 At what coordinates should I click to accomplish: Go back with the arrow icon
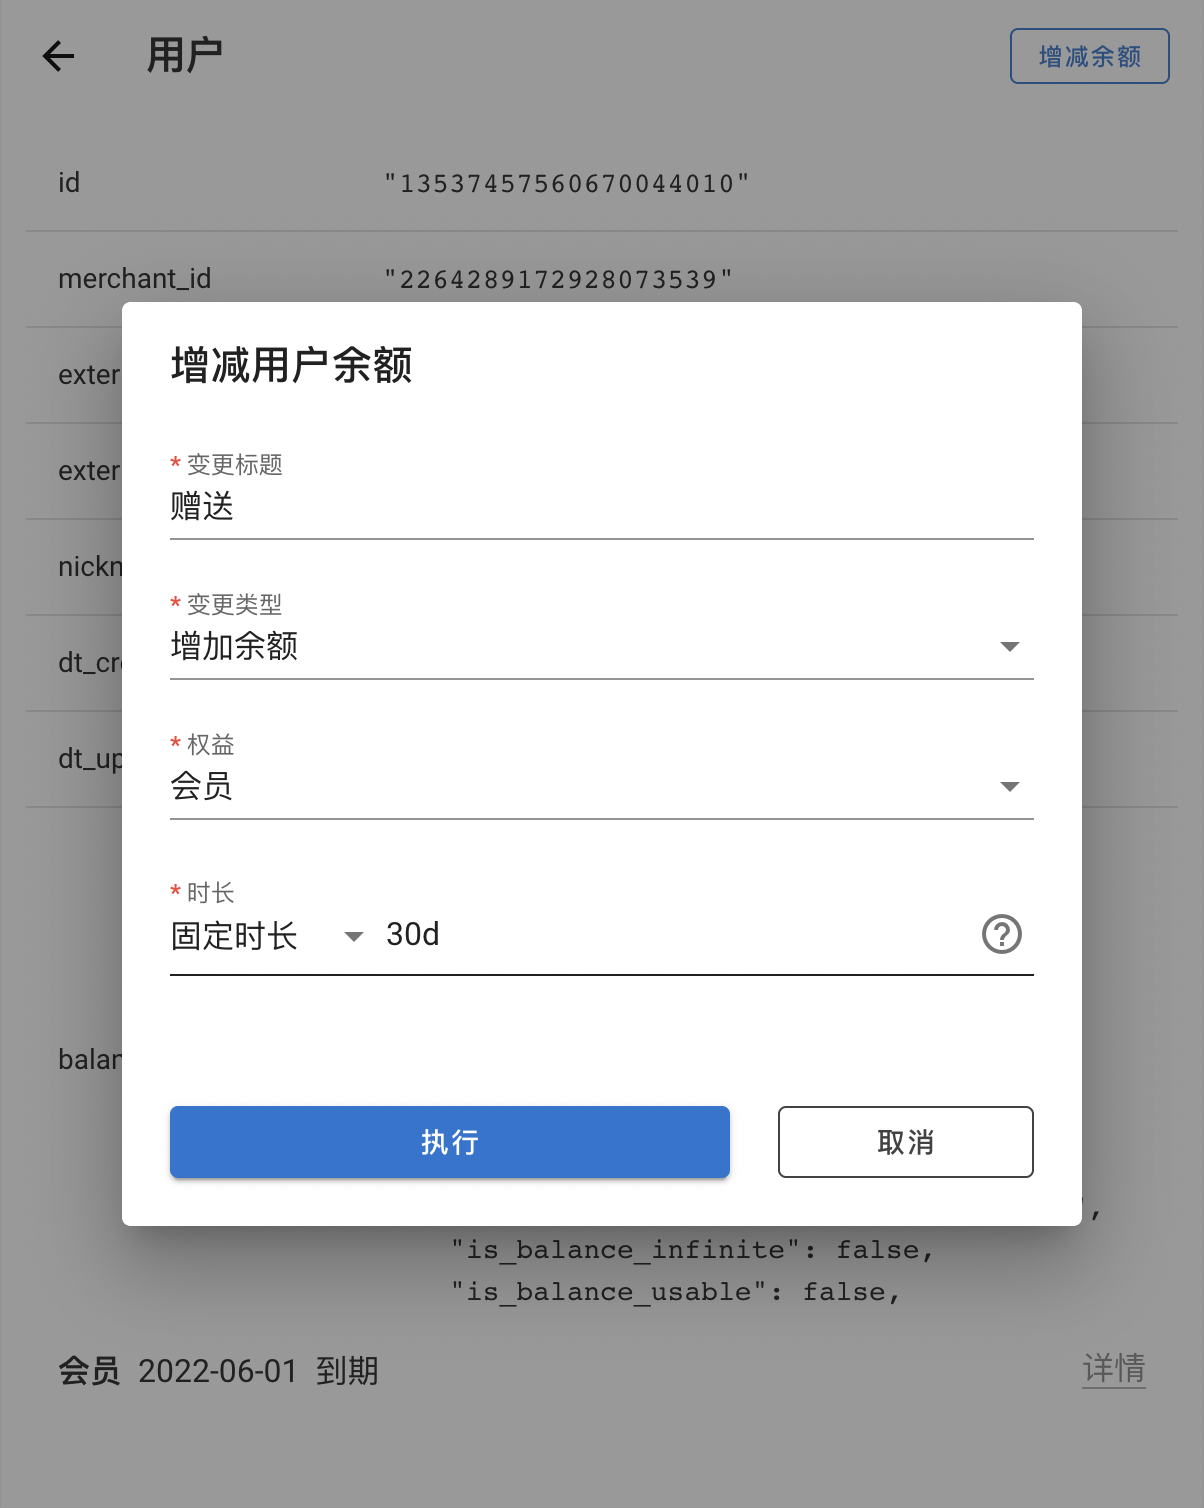click(59, 56)
